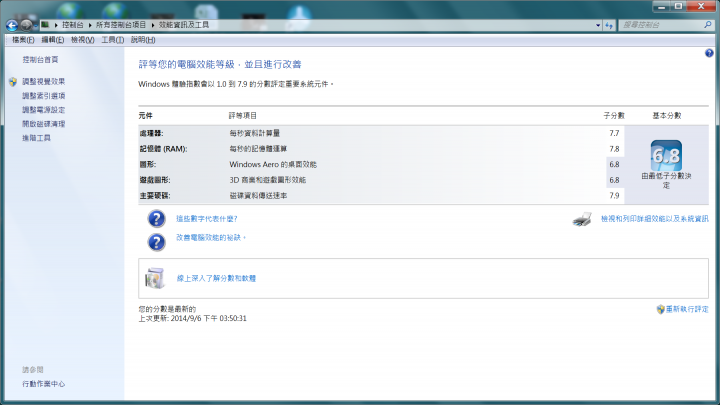
Task: Click the software box icon near 線上深入了解
Action: point(155,278)
